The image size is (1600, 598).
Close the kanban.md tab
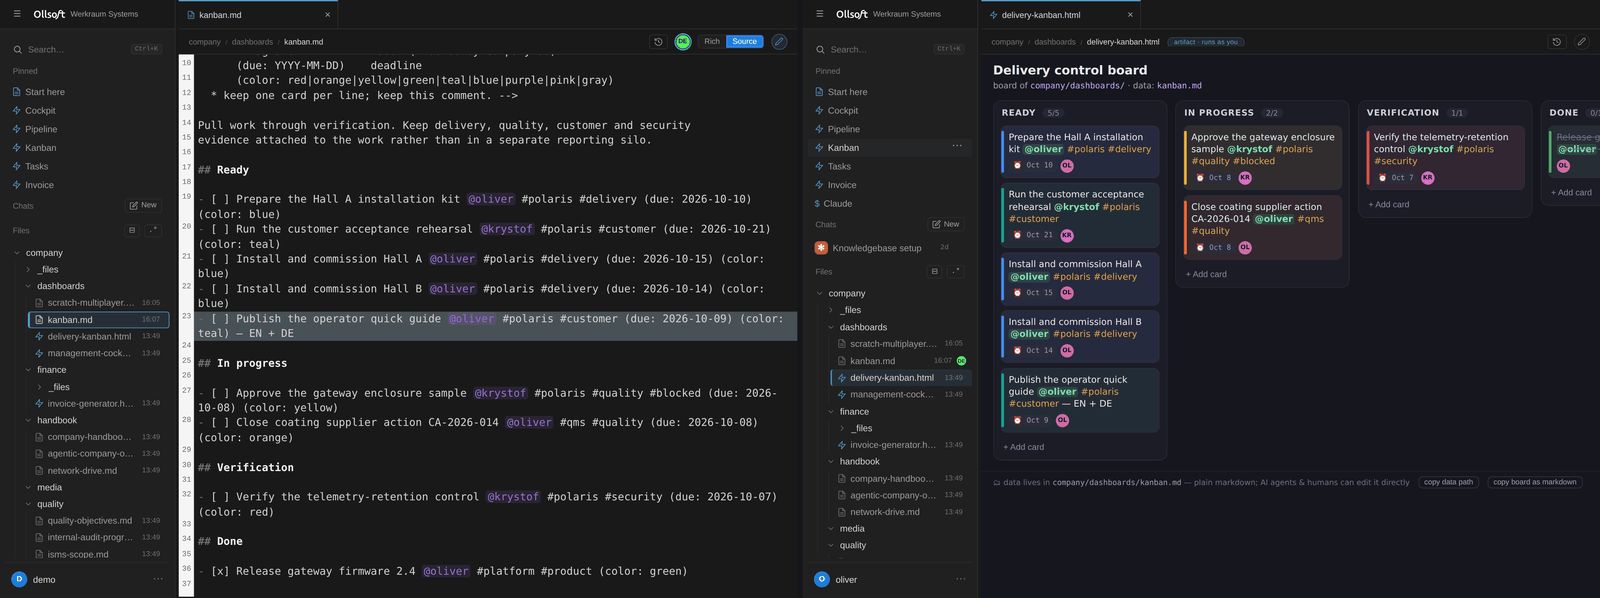[327, 15]
